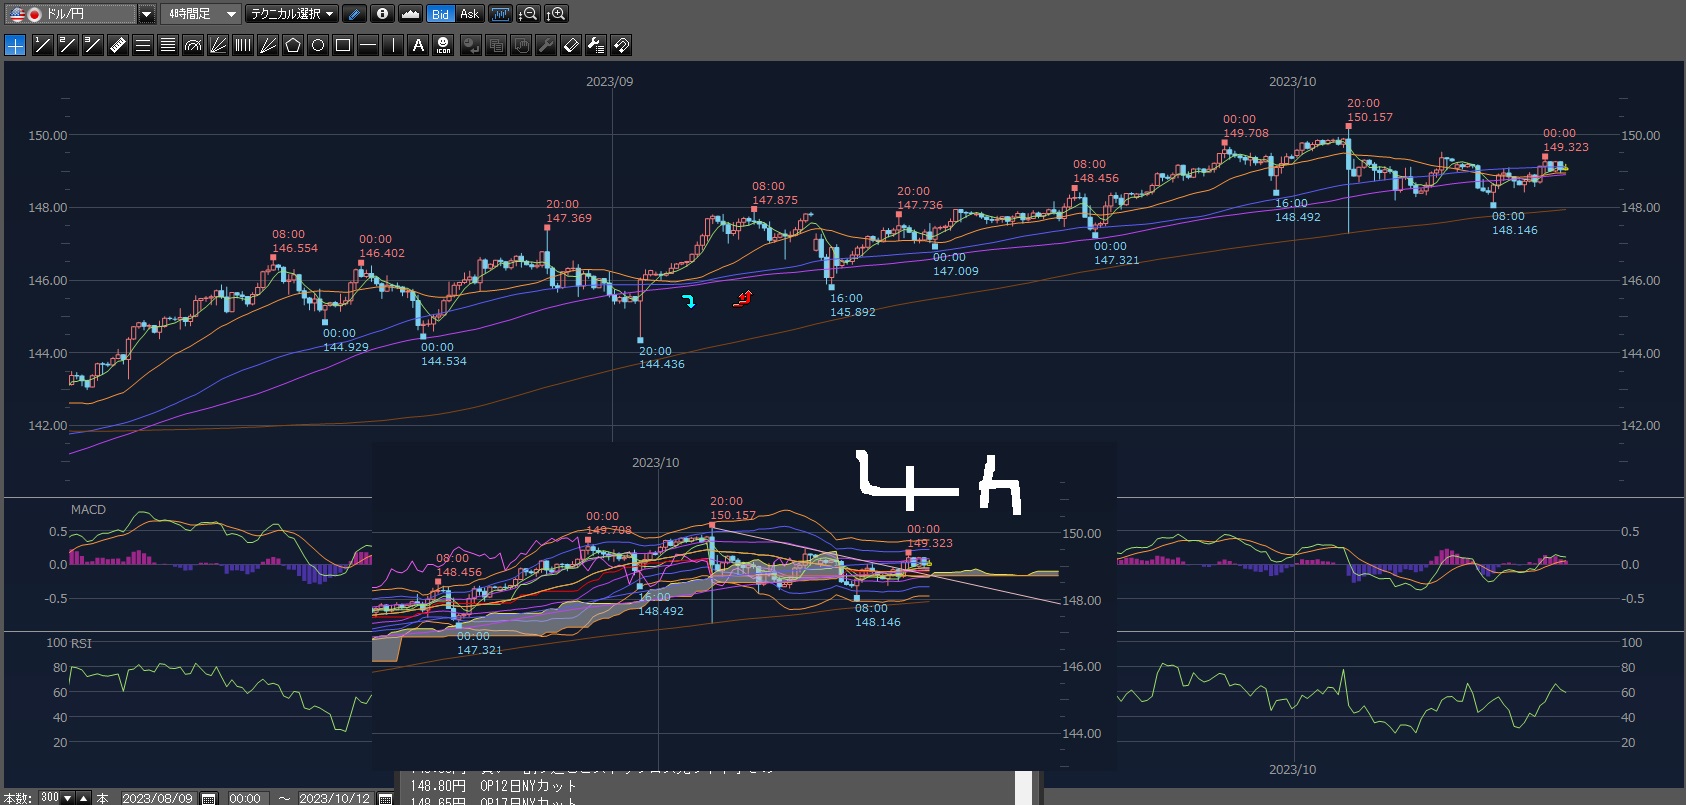Choose the ellipse drawing tool
The image size is (1686, 805).
pyautogui.click(x=318, y=45)
